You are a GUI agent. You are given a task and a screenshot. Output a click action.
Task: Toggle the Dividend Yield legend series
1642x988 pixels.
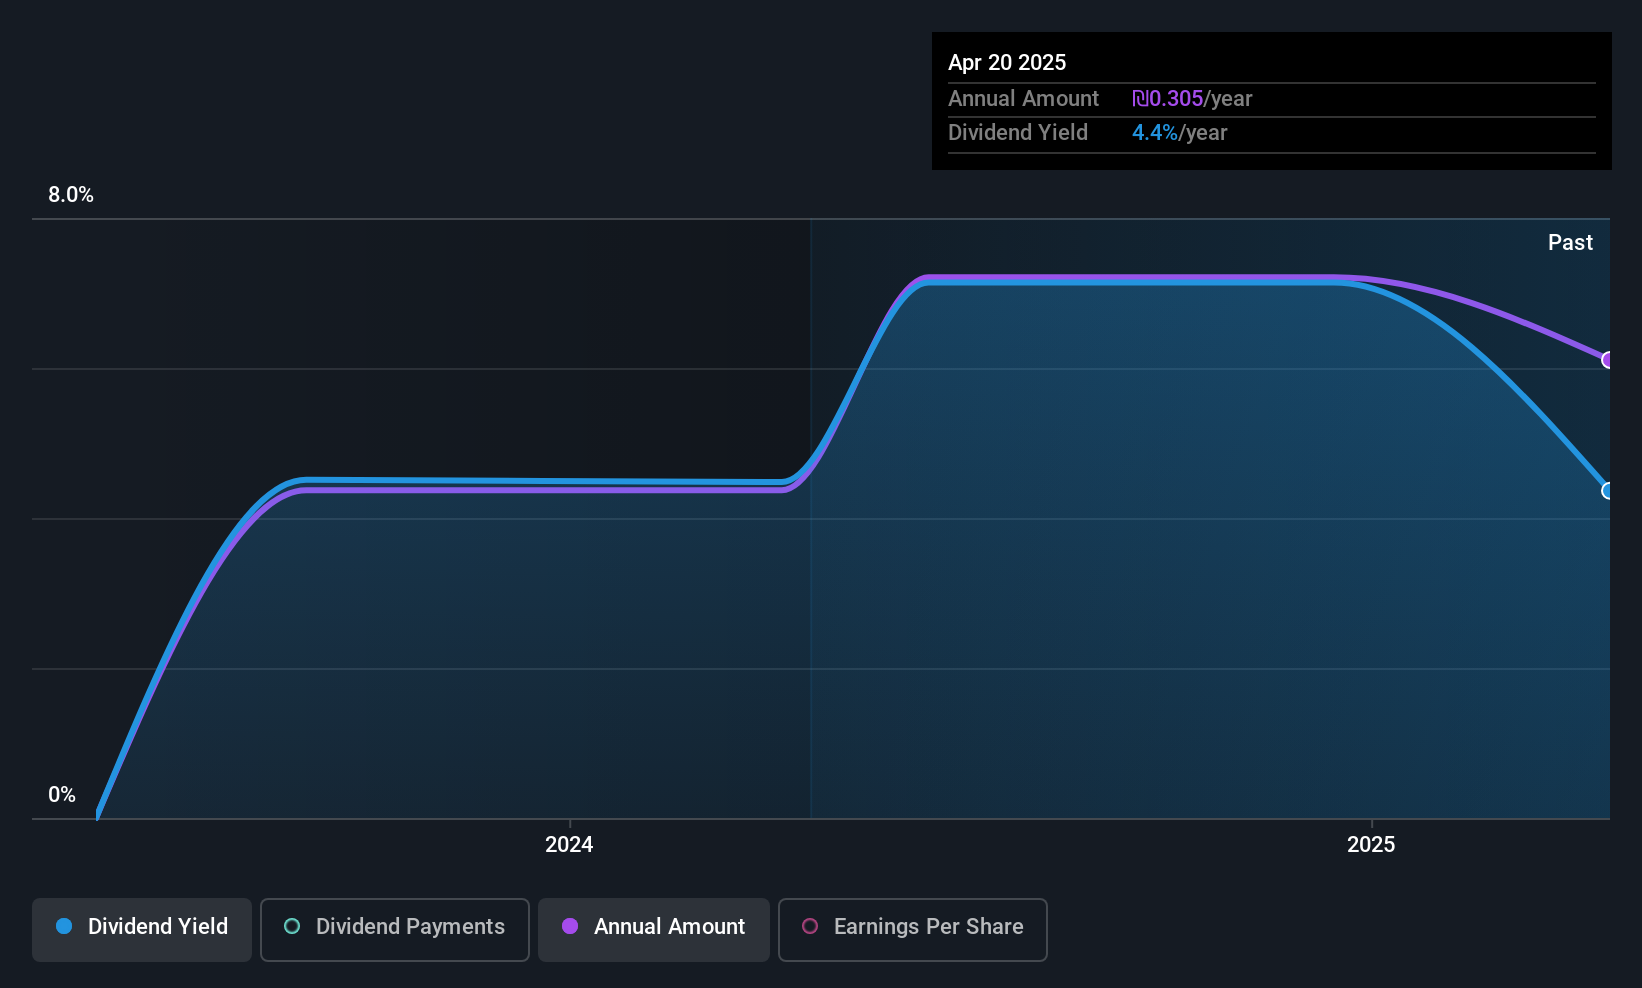[x=142, y=929]
